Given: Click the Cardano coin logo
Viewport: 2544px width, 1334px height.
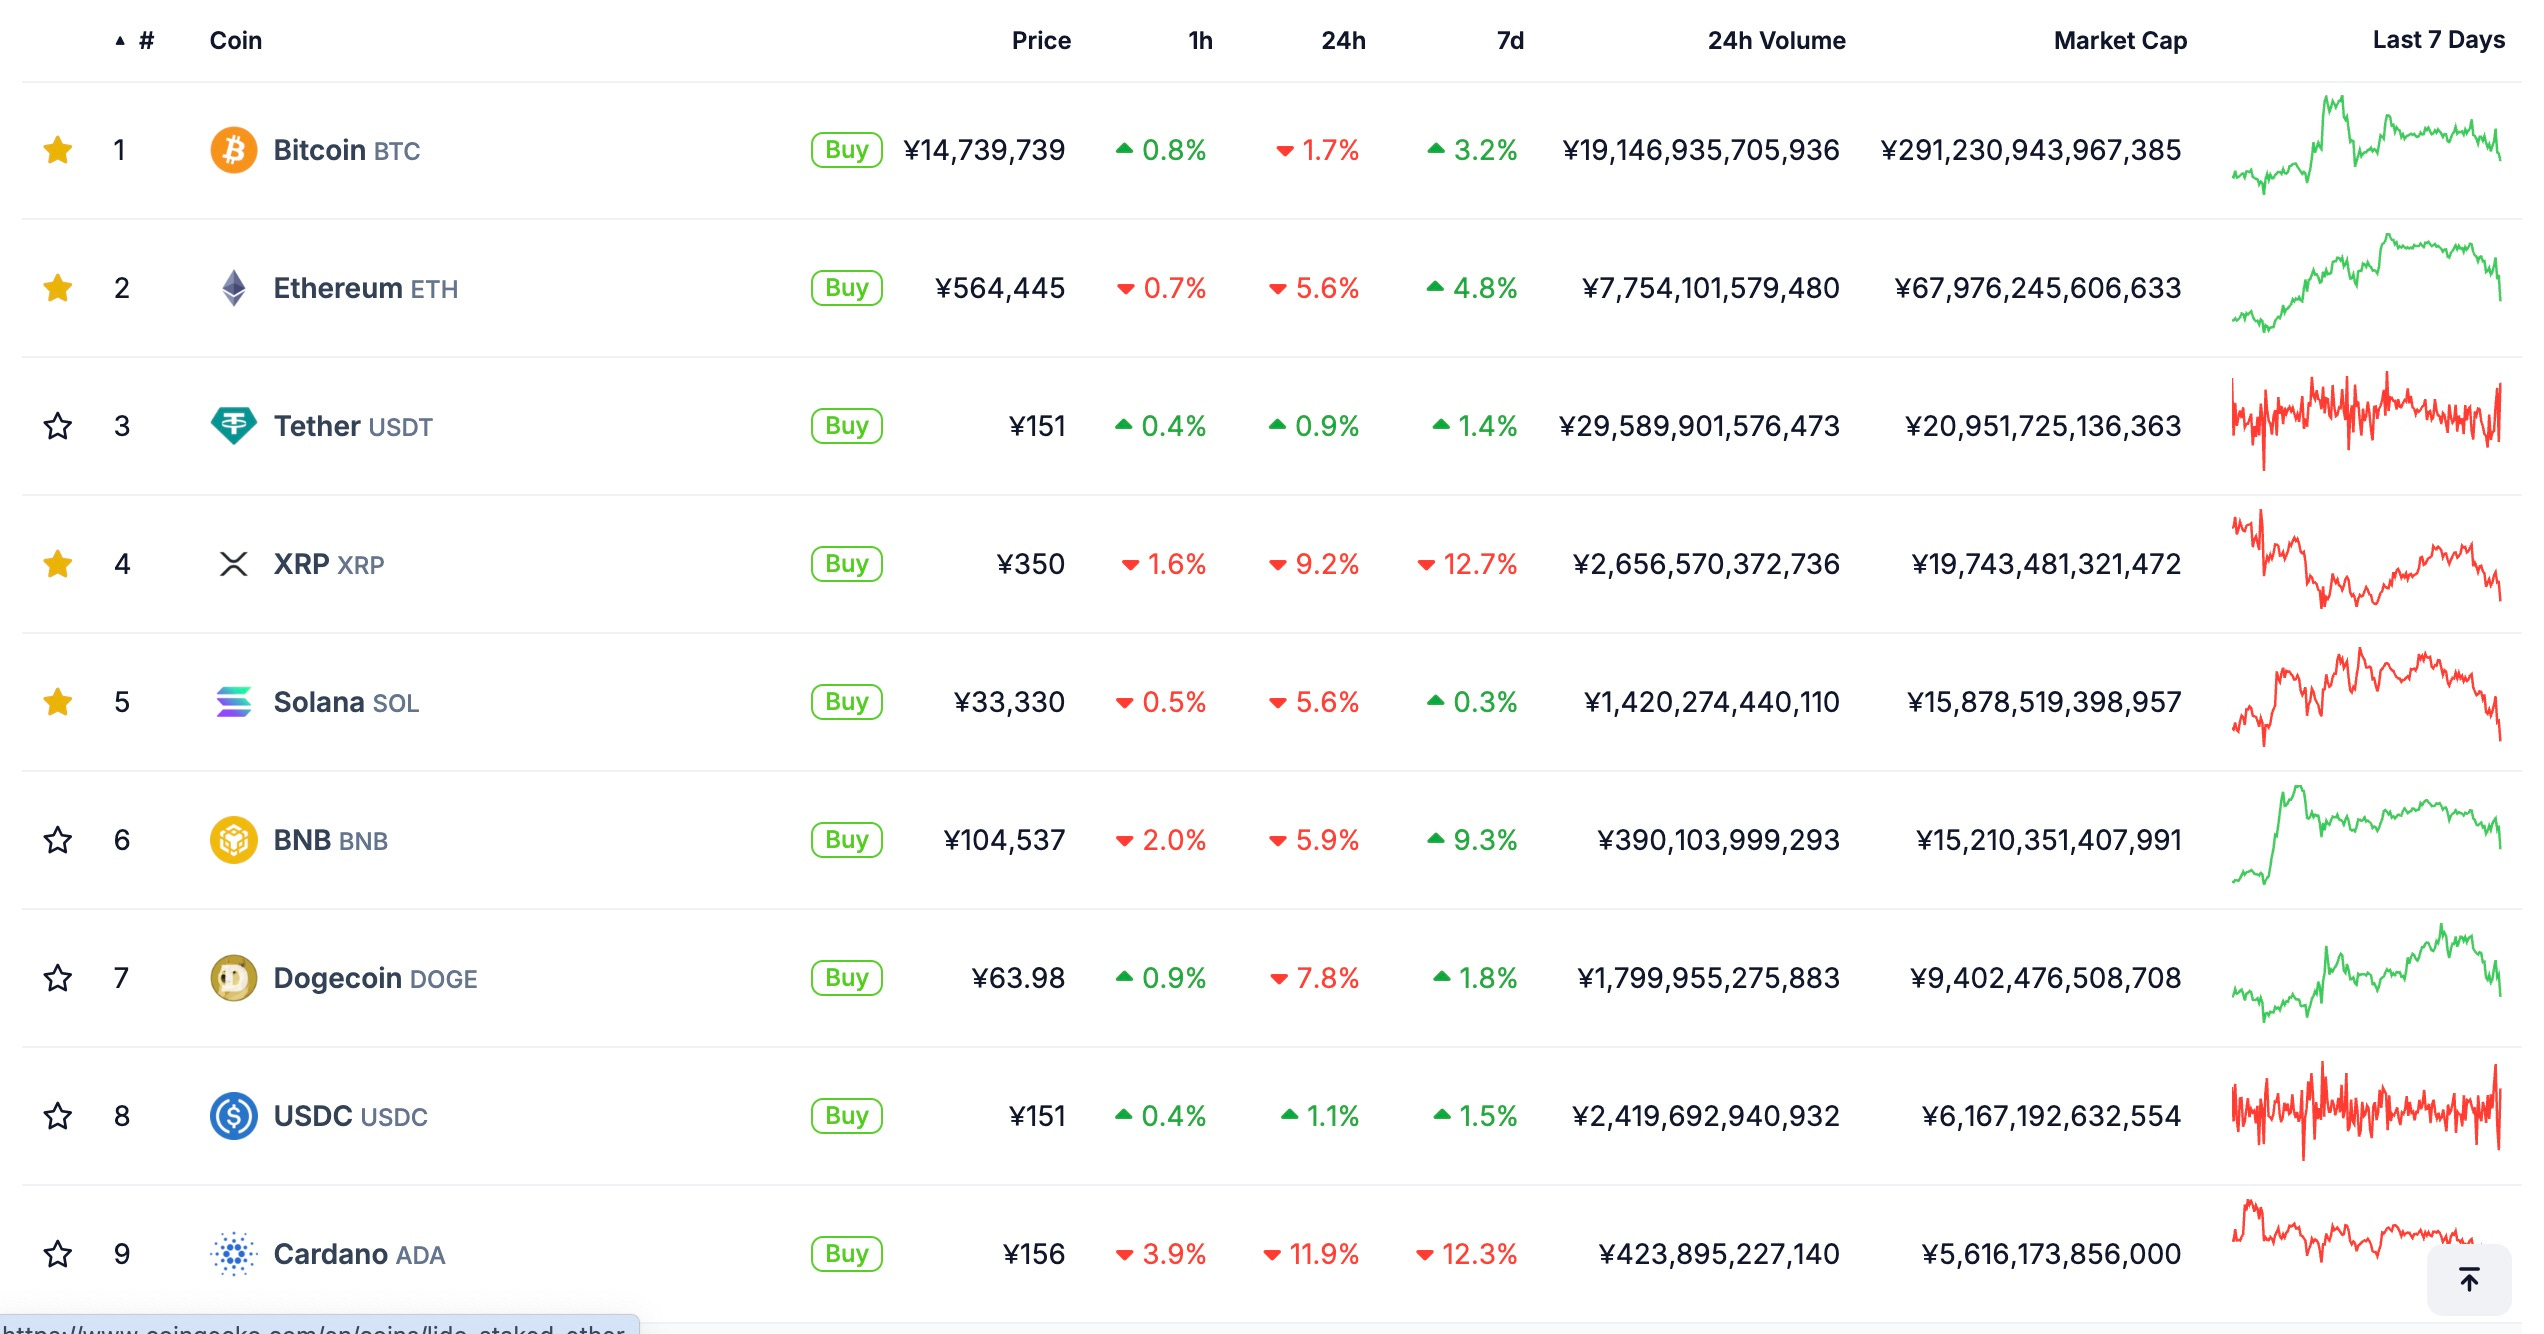Looking at the screenshot, I should point(233,1254).
